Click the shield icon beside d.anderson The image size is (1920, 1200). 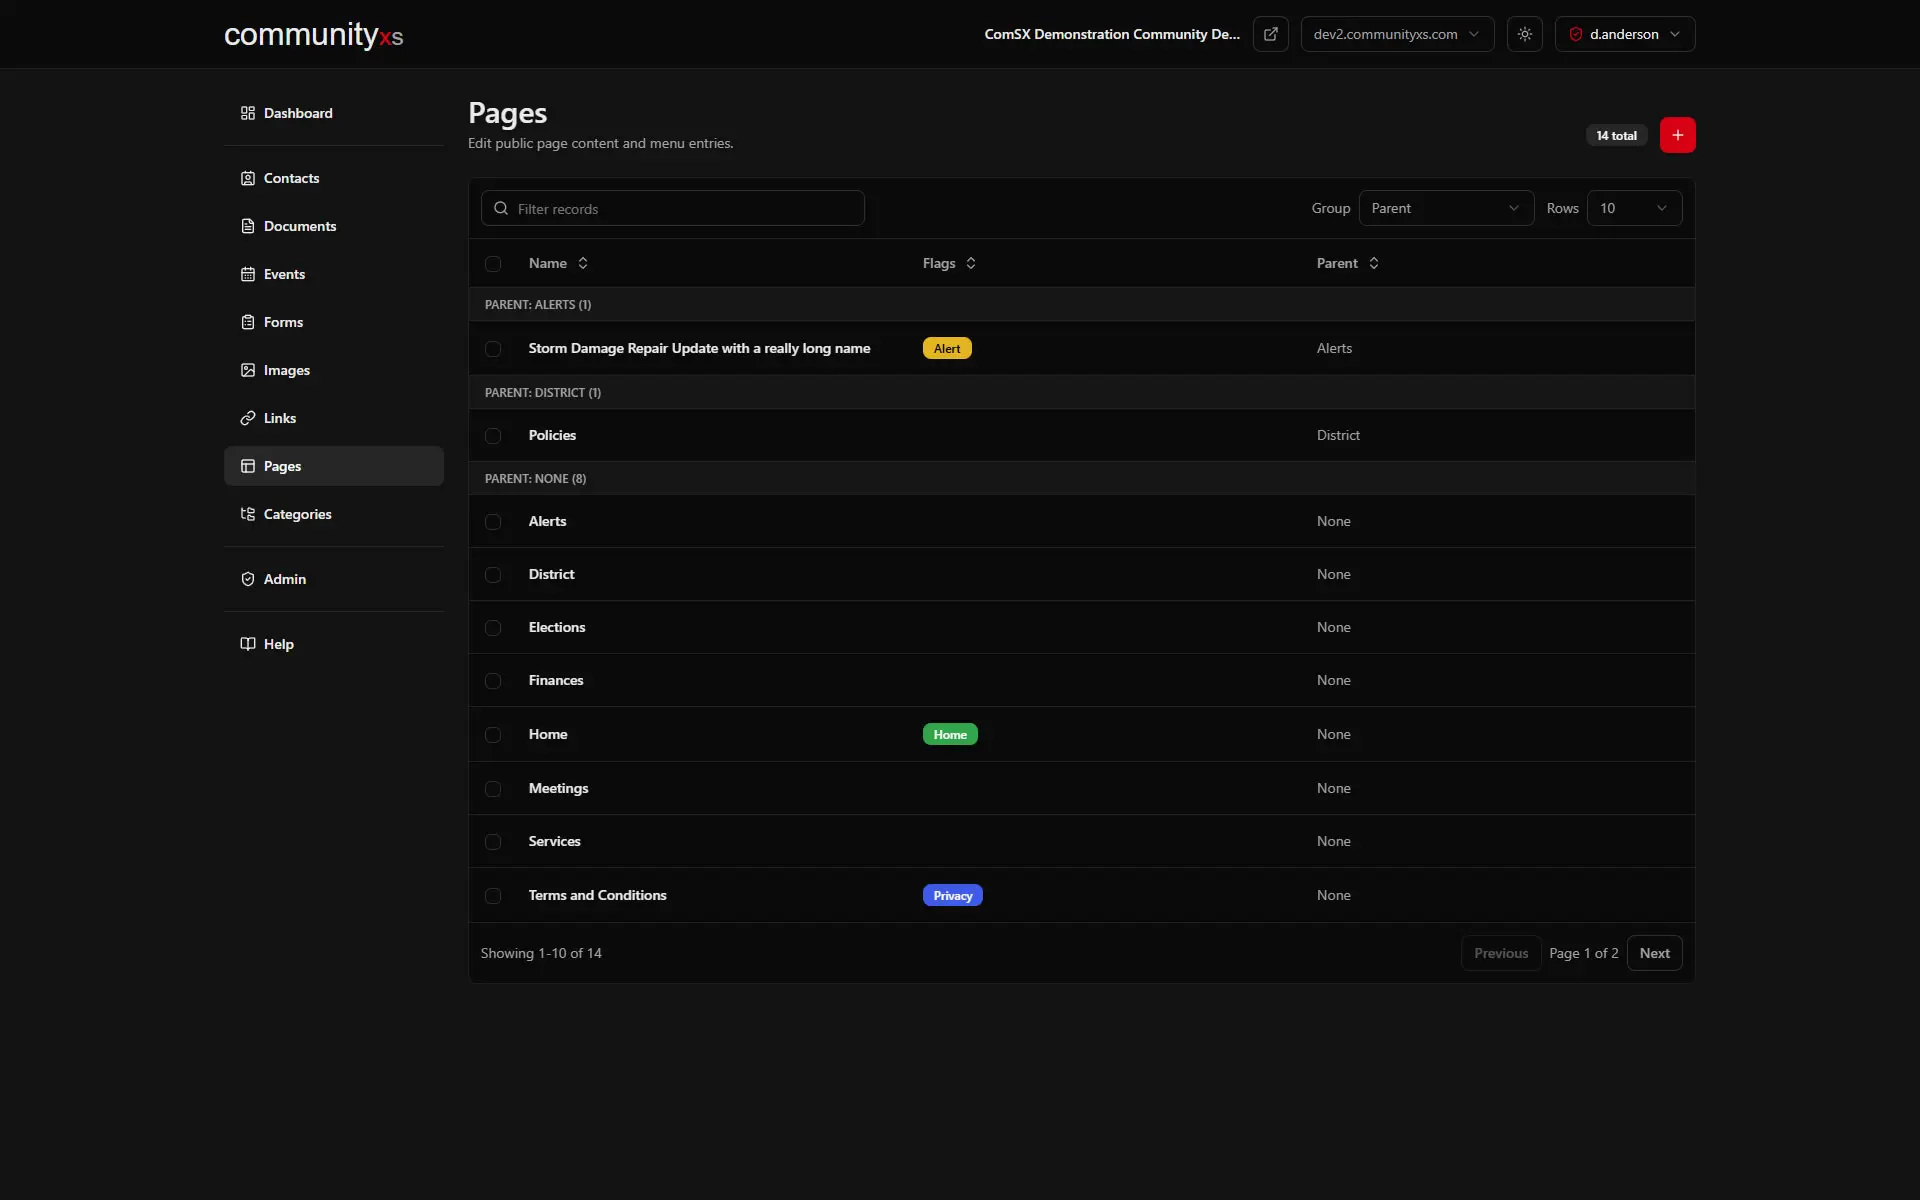click(1576, 34)
